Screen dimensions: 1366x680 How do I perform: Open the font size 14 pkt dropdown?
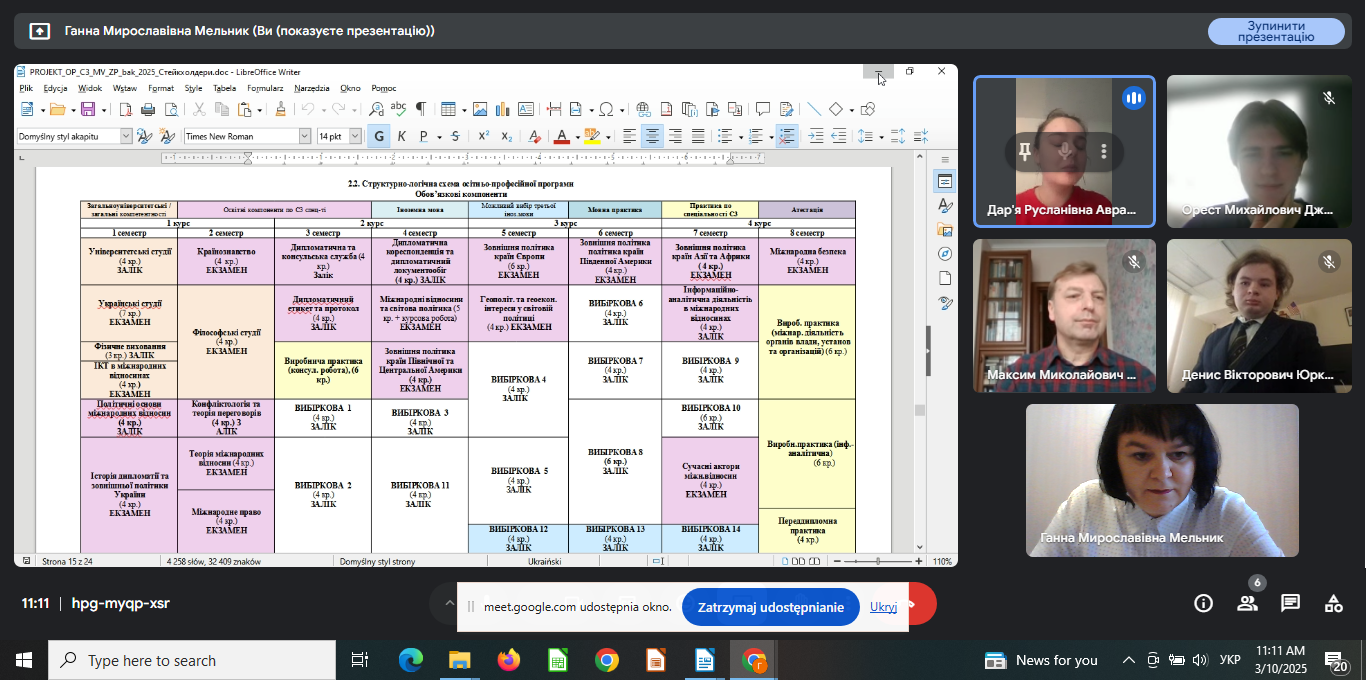coord(355,136)
